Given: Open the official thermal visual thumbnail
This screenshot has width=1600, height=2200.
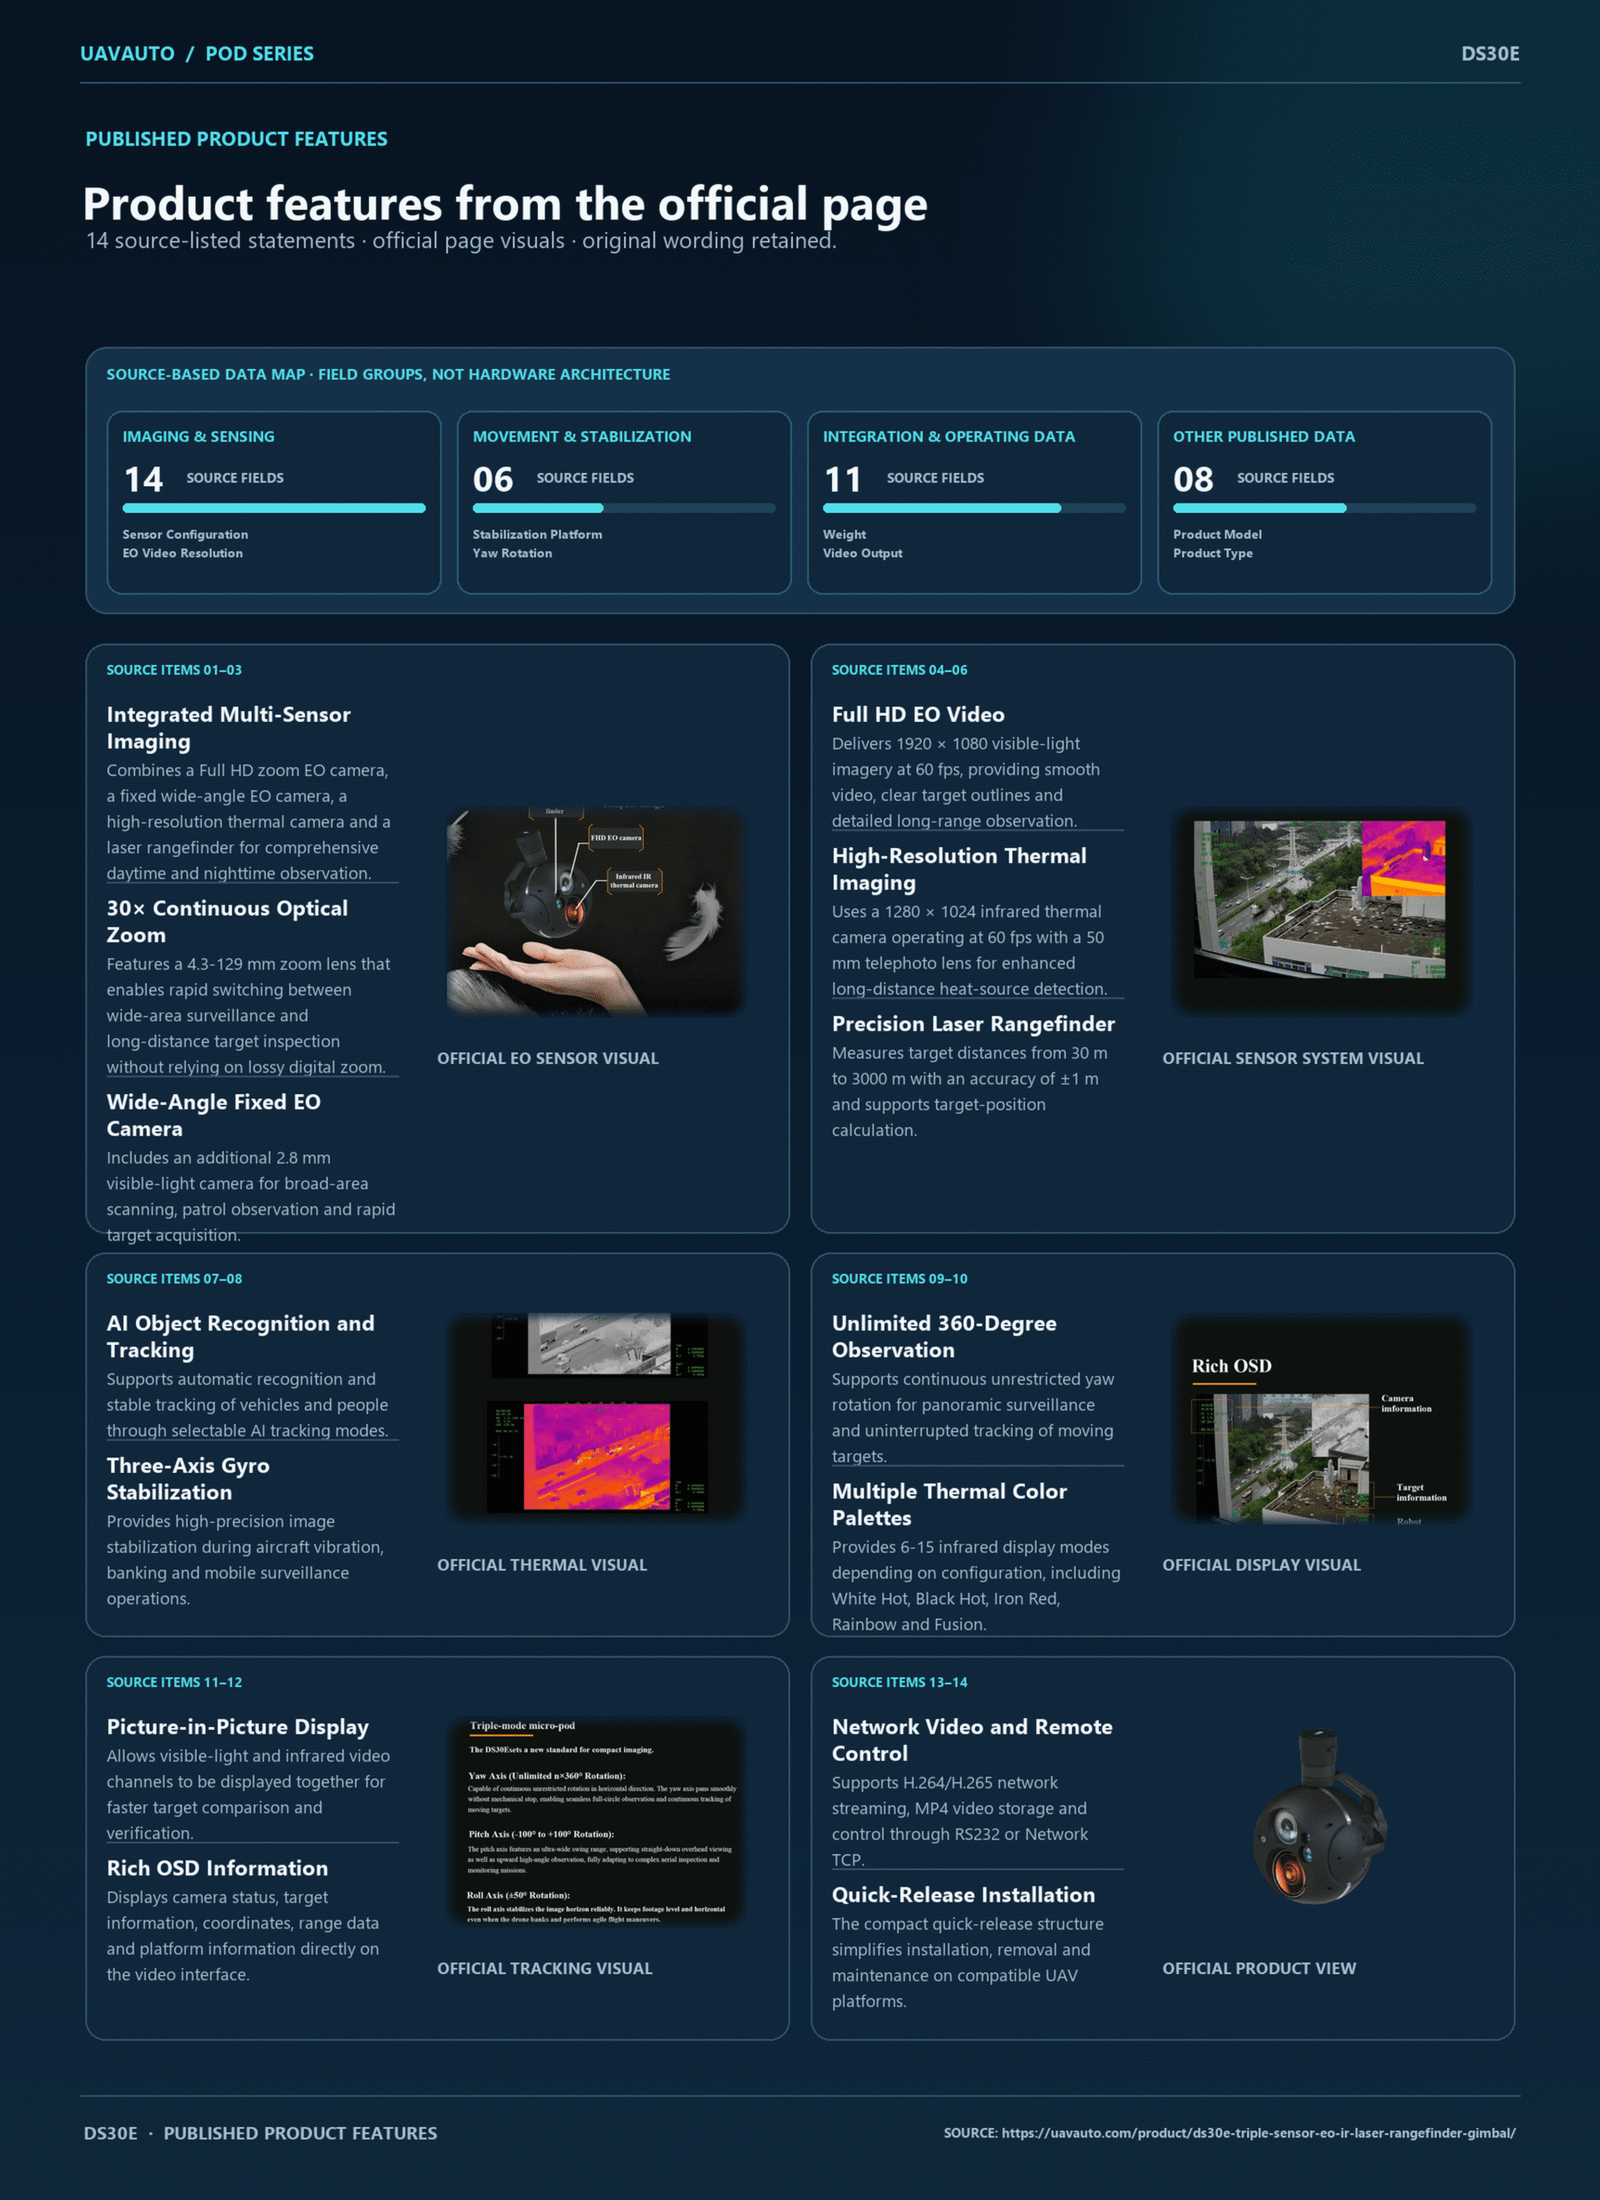Looking at the screenshot, I should pyautogui.click(x=595, y=1419).
